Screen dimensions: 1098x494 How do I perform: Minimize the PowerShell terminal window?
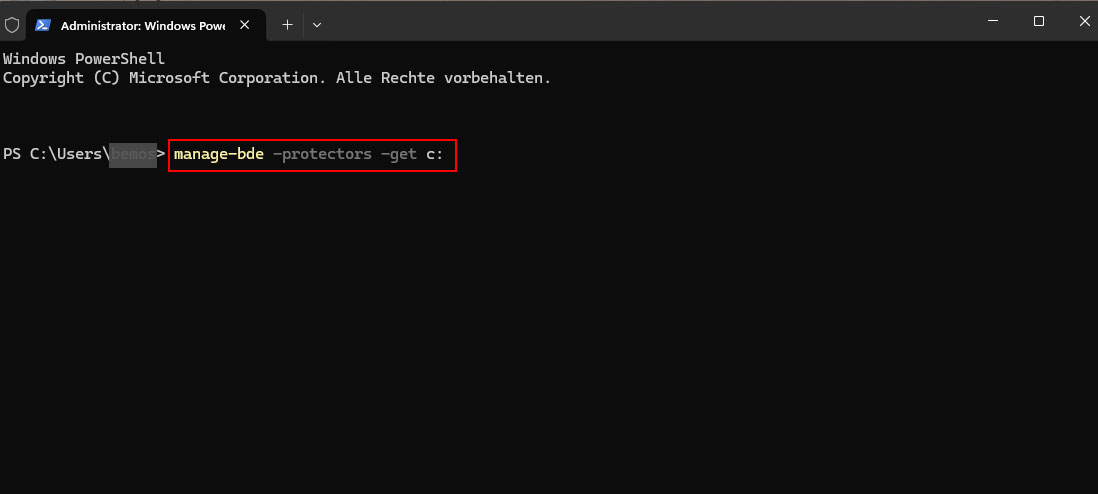pos(994,21)
